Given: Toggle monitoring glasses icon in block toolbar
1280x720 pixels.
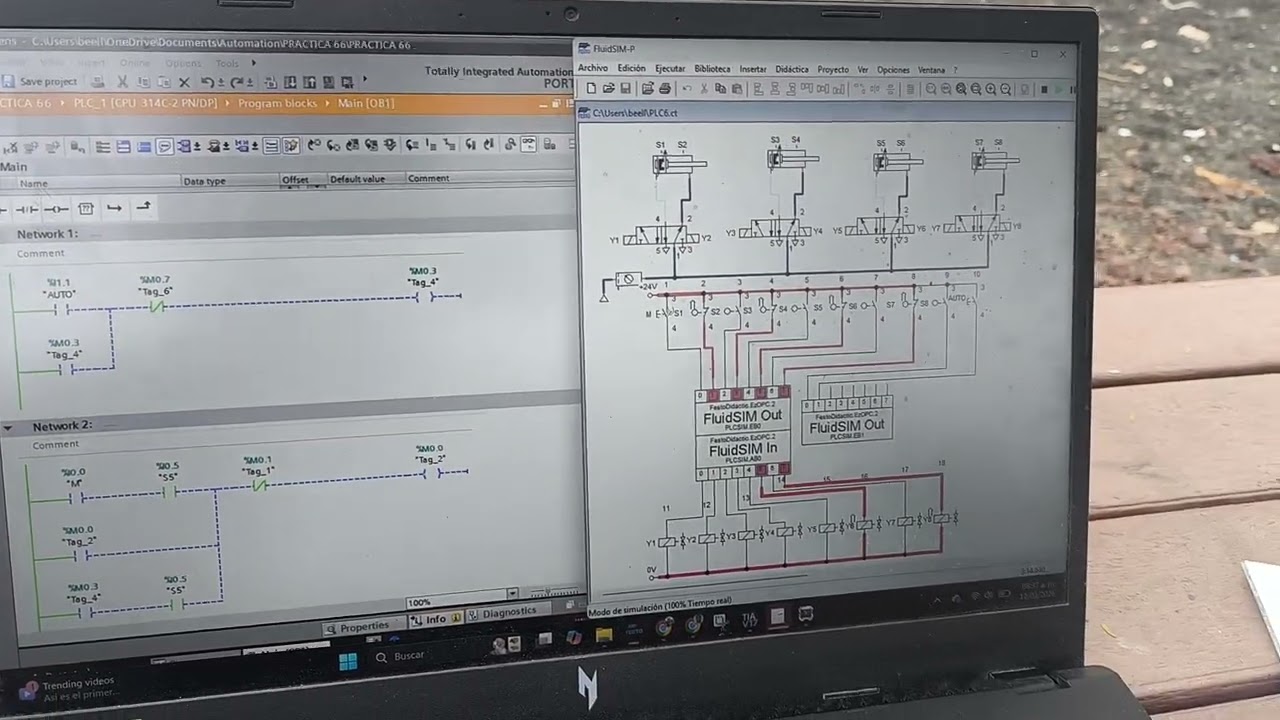Looking at the screenshot, I should [x=528, y=144].
